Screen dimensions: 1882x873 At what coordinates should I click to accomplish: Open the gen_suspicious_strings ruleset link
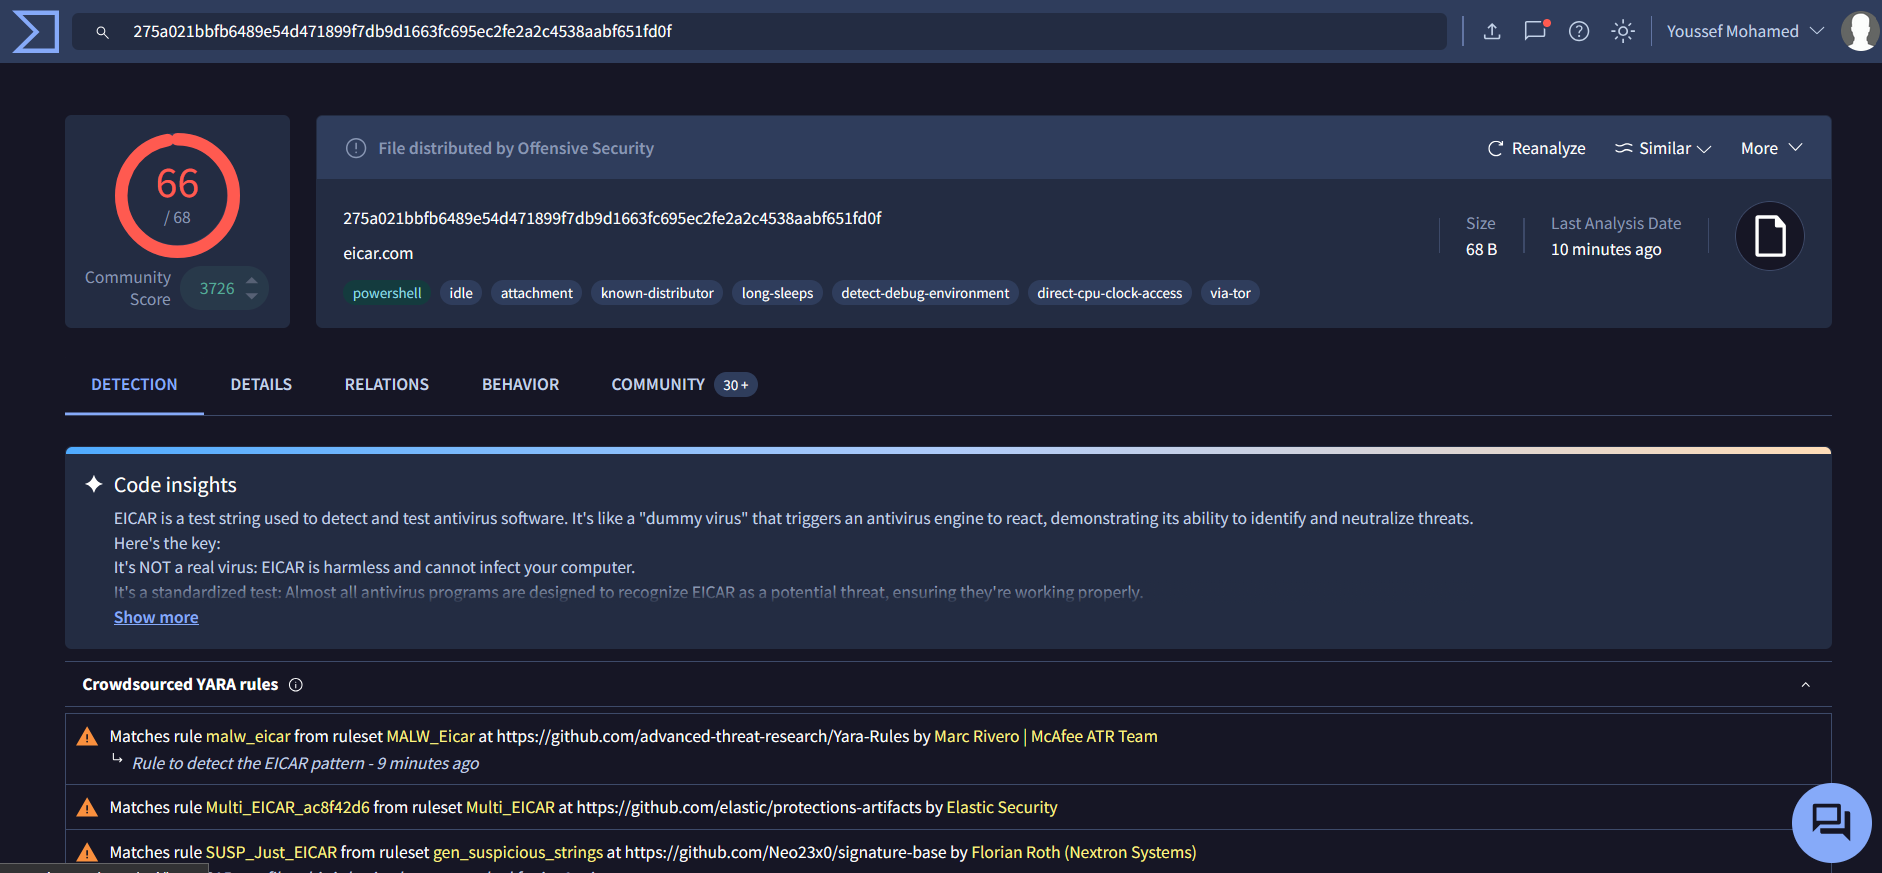[518, 852]
